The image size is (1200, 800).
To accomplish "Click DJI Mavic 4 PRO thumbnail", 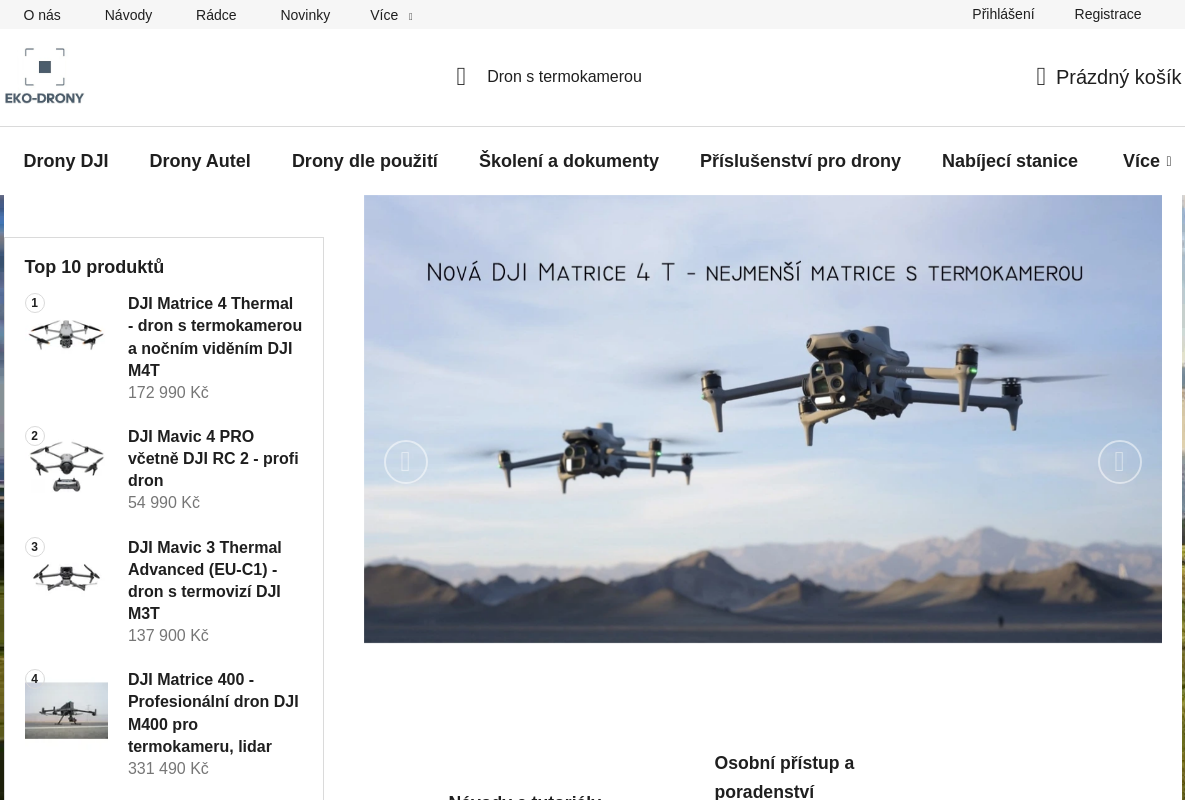I will click(66, 467).
